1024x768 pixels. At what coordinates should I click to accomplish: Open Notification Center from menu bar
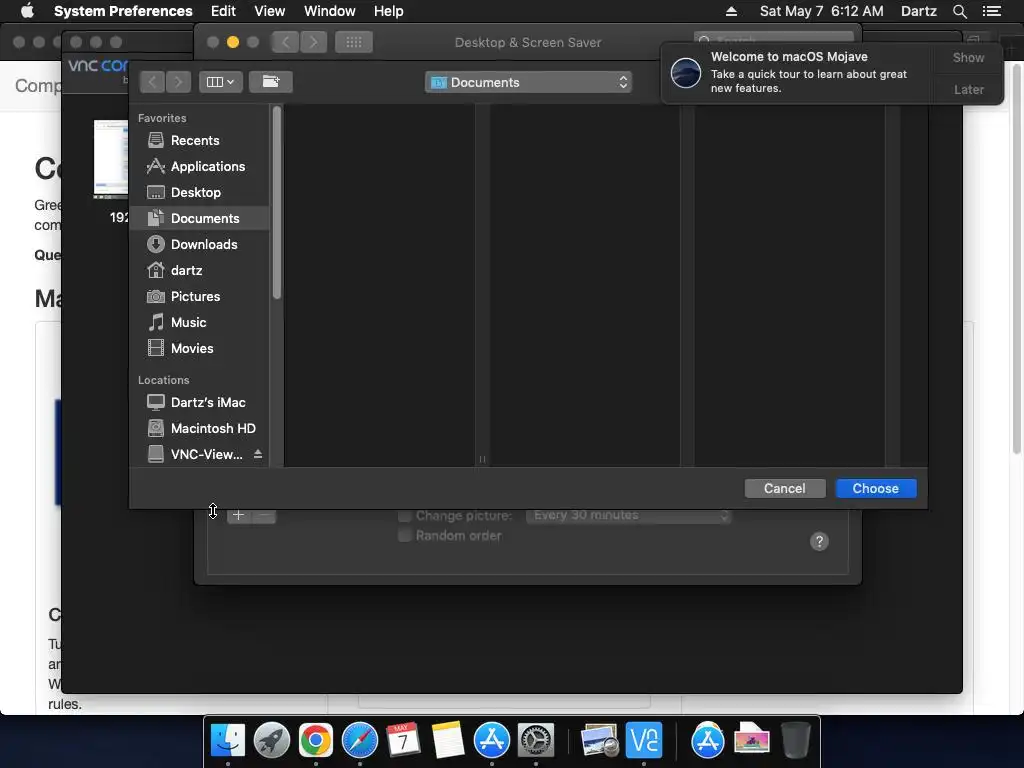[991, 11]
